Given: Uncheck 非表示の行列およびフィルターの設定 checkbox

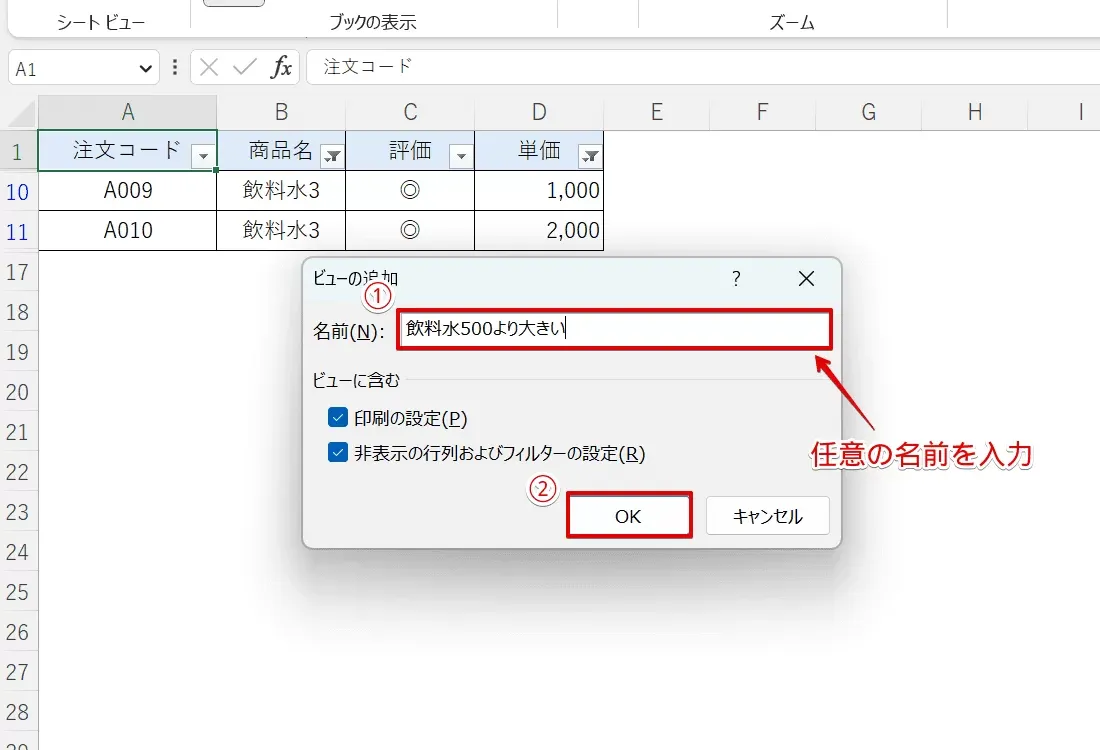Looking at the screenshot, I should click(x=337, y=452).
